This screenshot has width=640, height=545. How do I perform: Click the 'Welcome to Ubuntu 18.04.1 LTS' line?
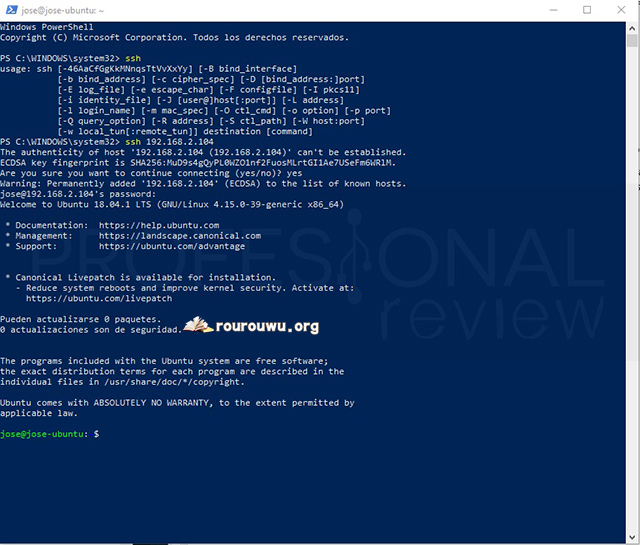(x=172, y=205)
